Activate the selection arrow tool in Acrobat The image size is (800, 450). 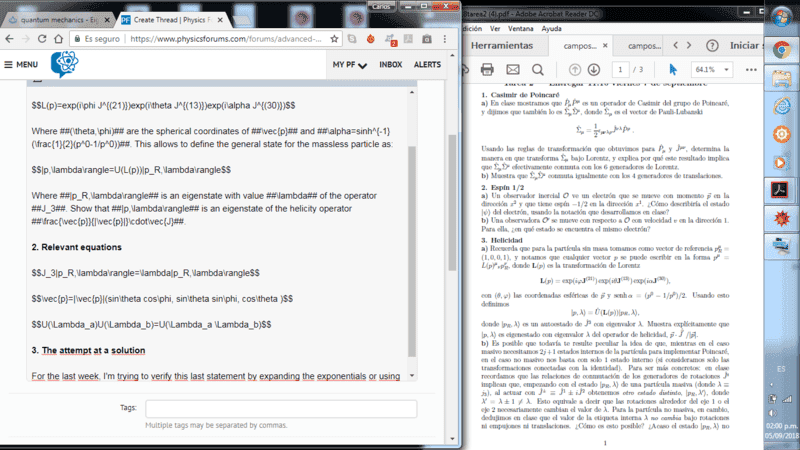673,69
